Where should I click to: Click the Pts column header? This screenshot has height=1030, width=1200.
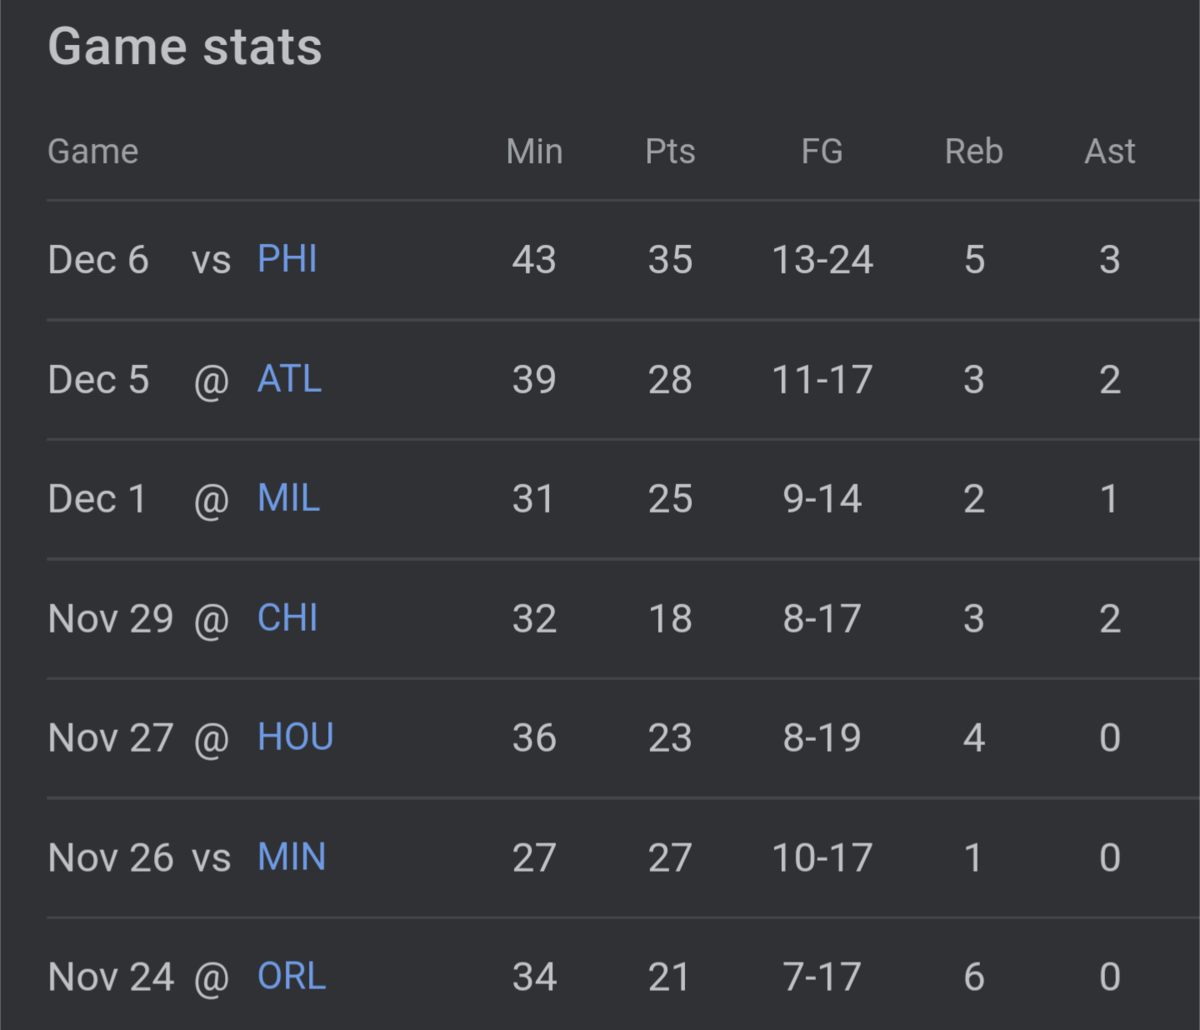tap(670, 151)
